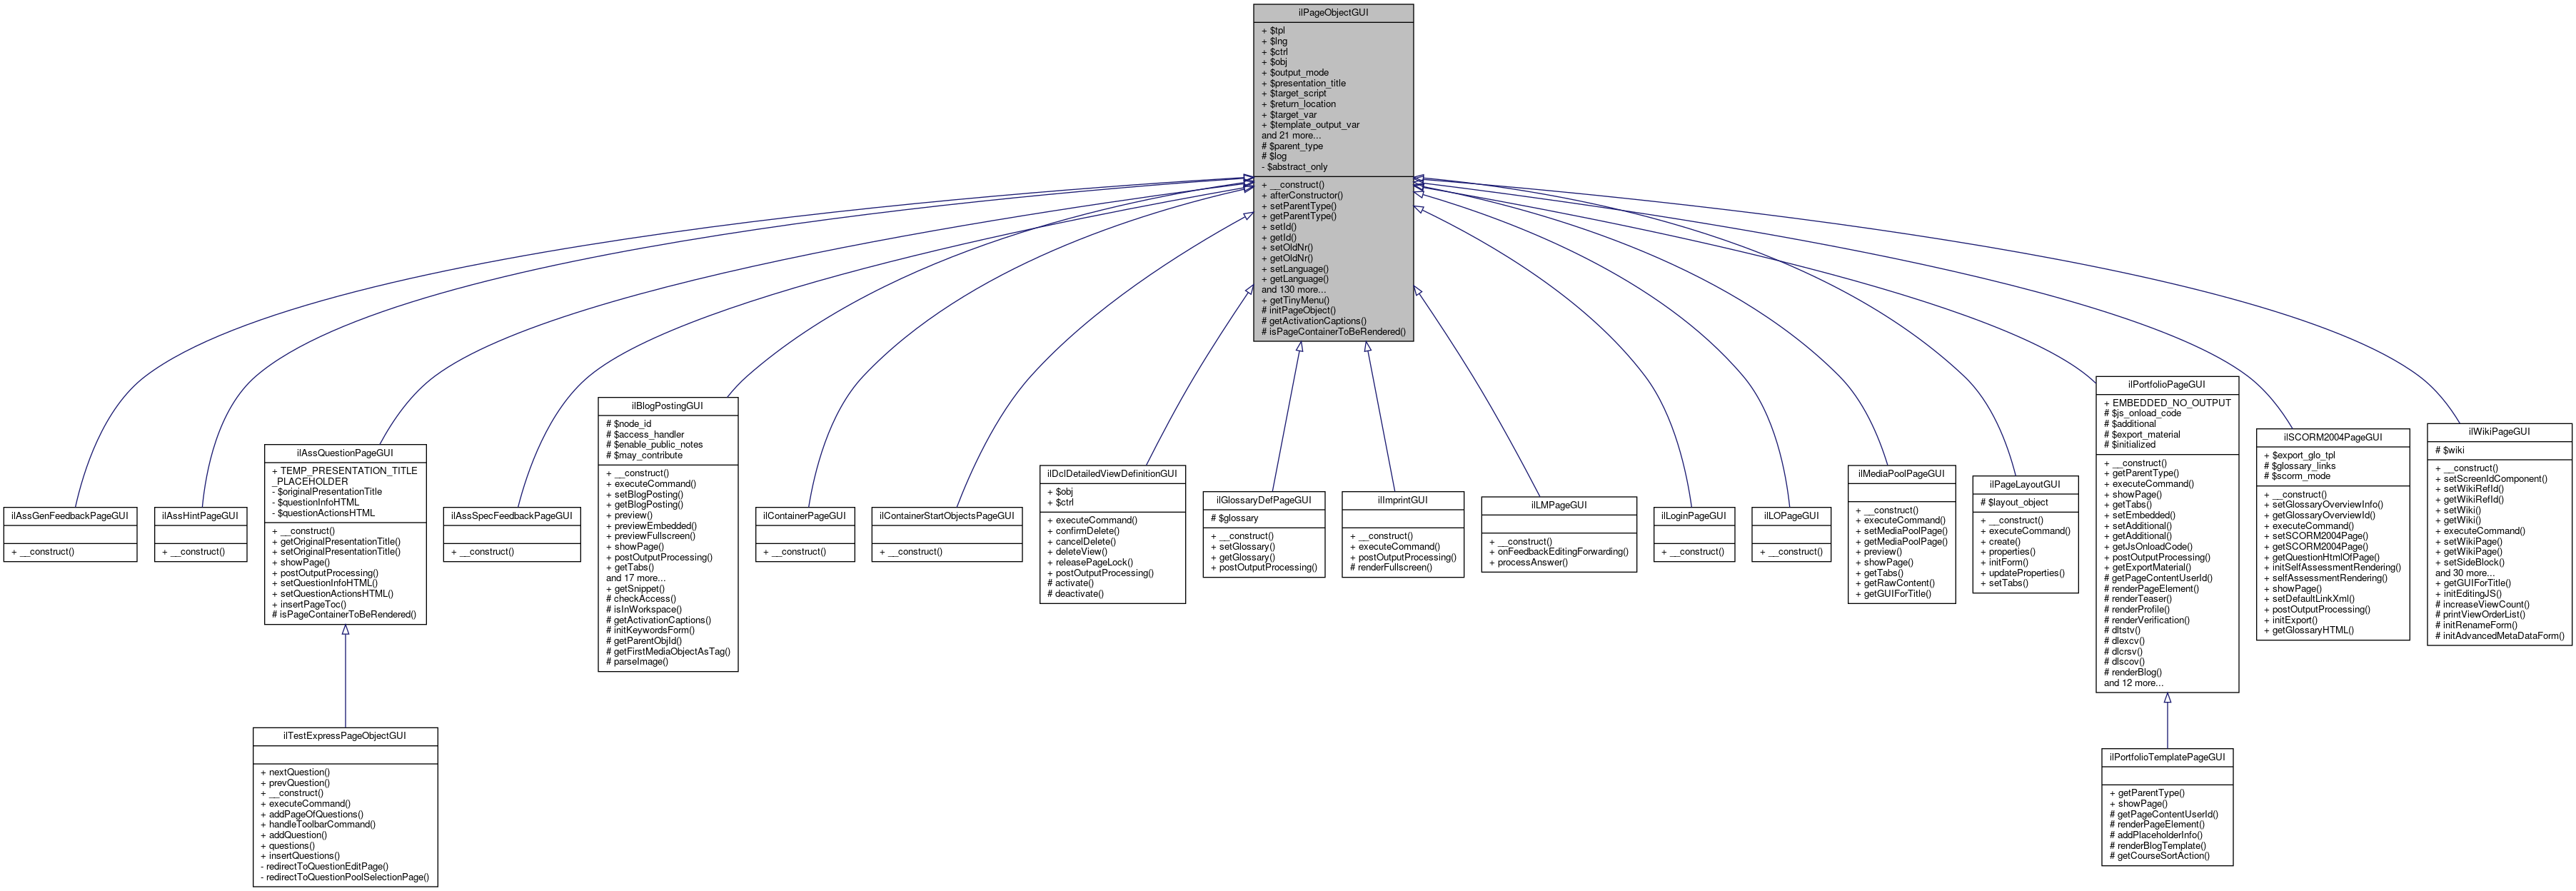Viewport: 2576px width, 891px height.
Task: Open the ilAssQuestionPageGUI class node
Action: [x=345, y=534]
